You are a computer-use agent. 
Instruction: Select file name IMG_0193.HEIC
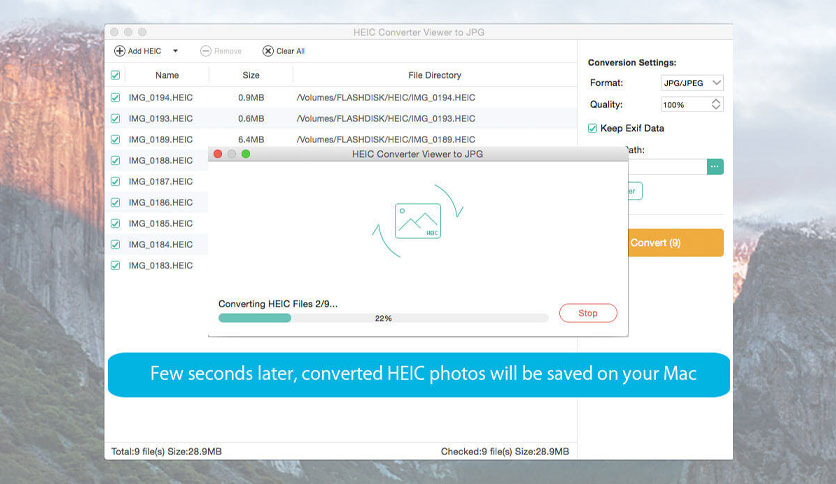tap(160, 118)
